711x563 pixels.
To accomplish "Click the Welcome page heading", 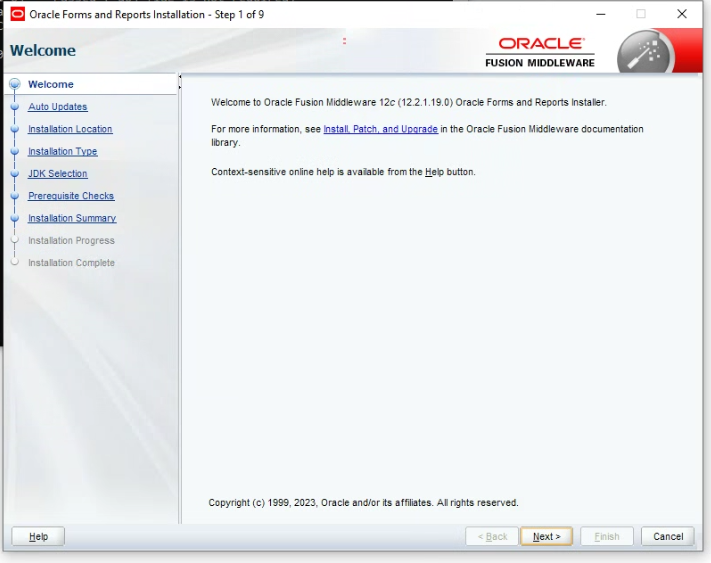I will click(43, 50).
